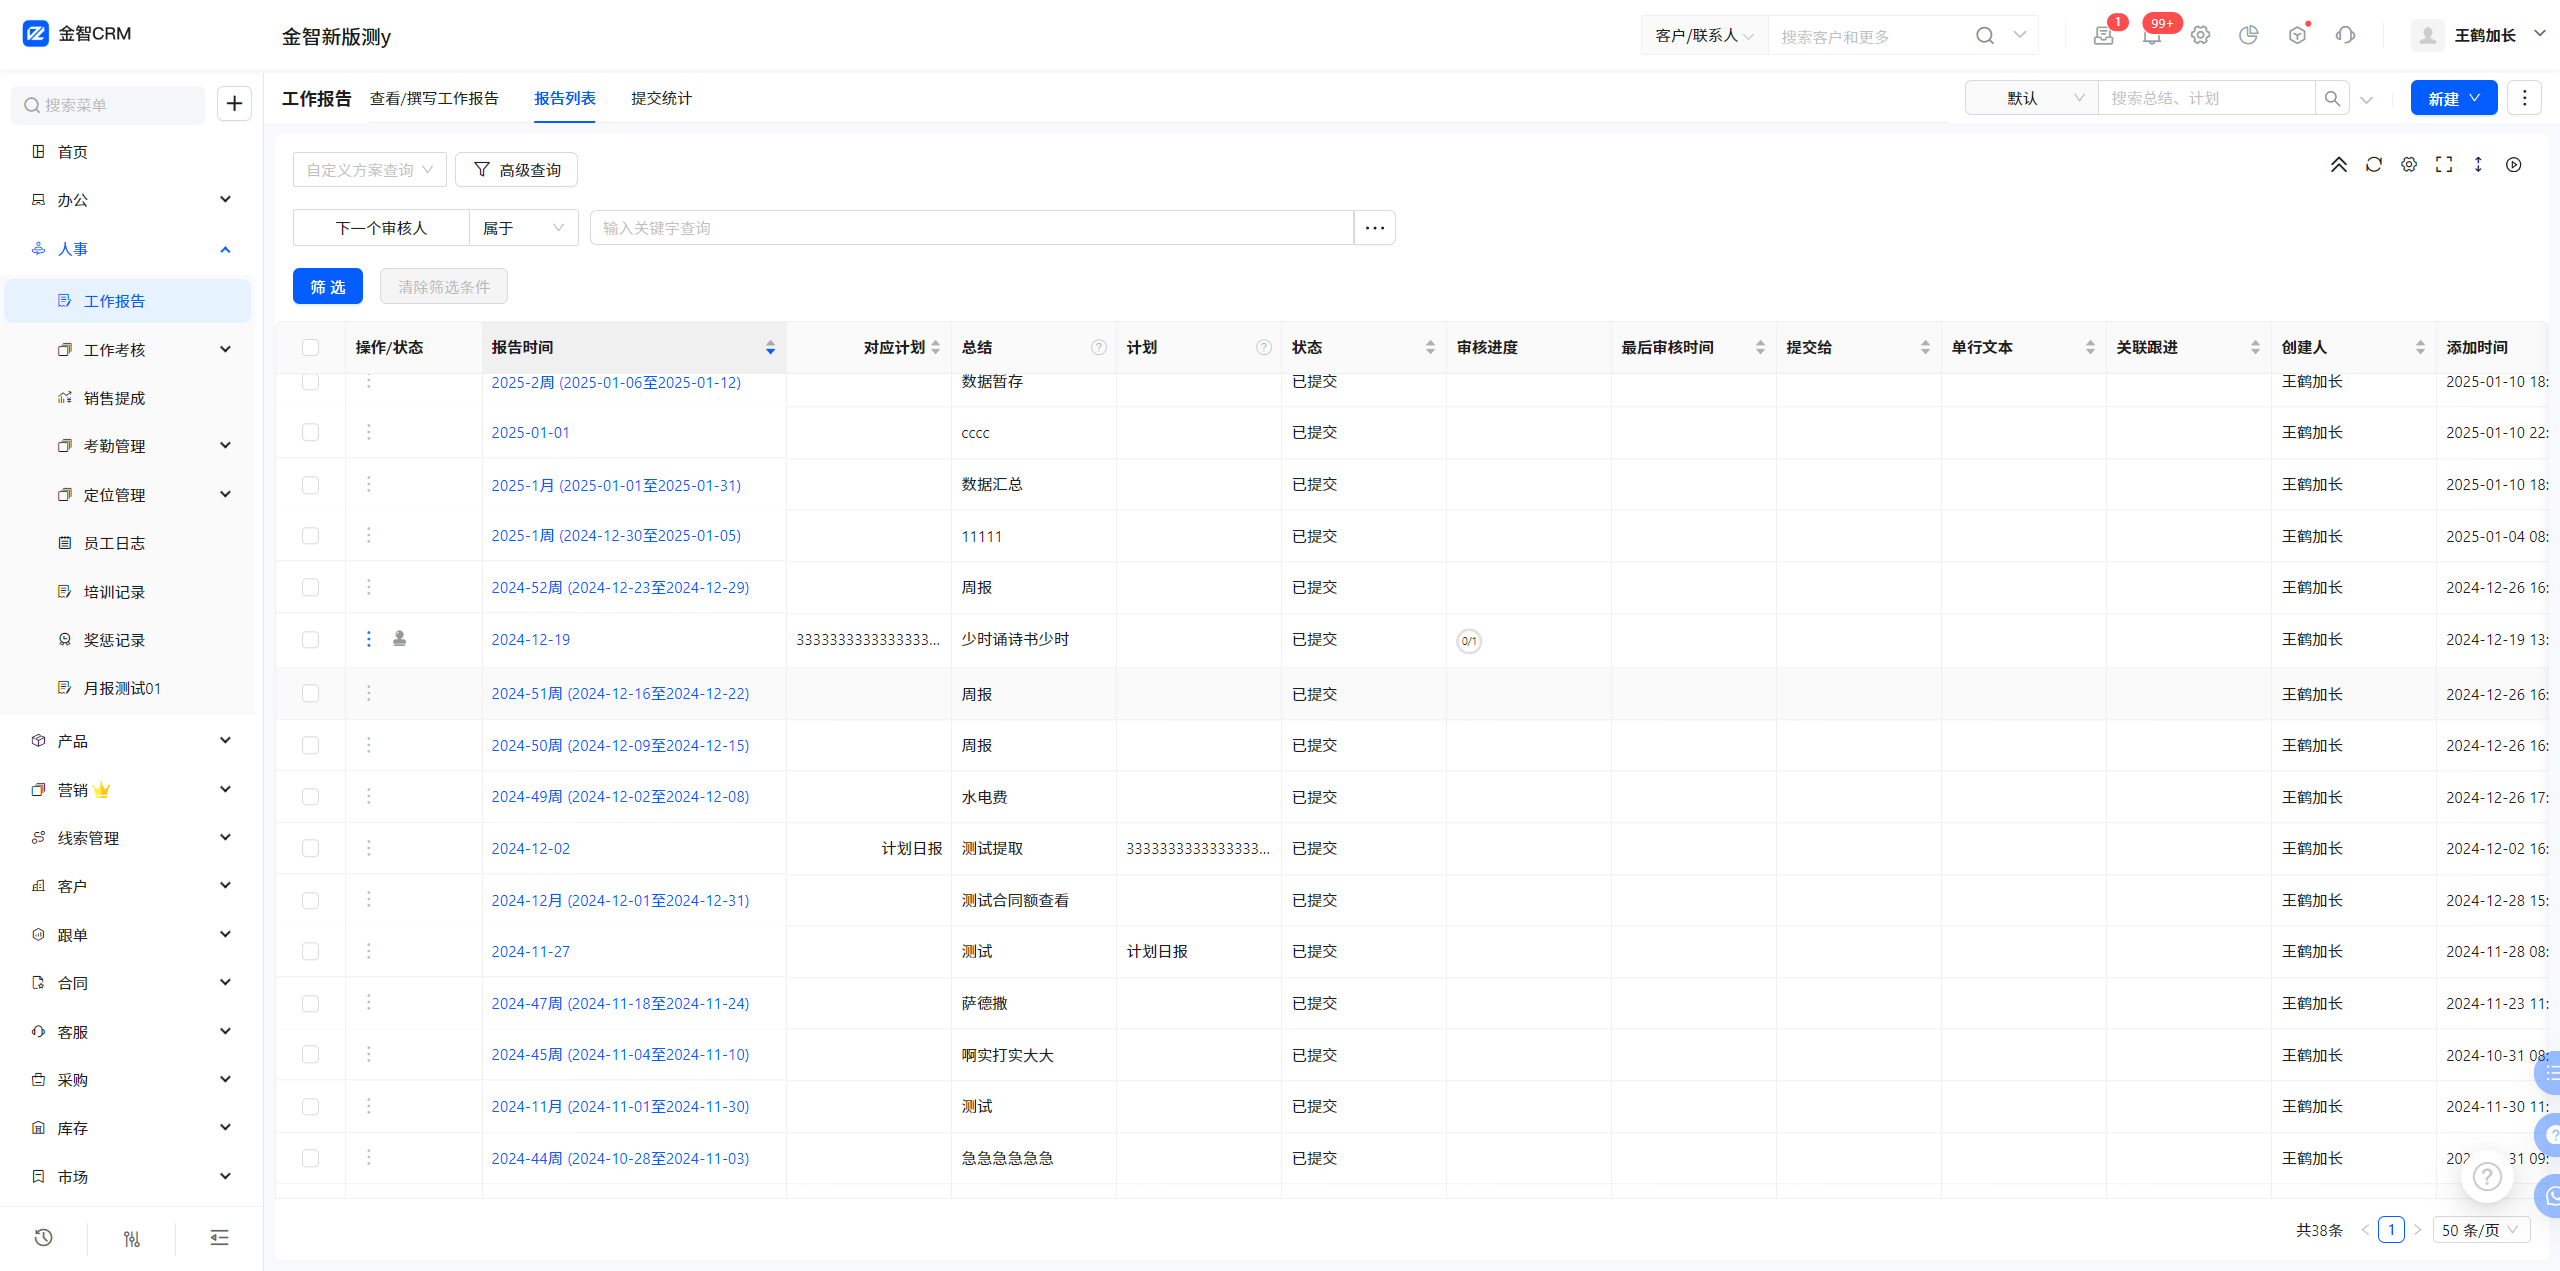Open 查看/撰写工作报告 tab

coord(434,99)
